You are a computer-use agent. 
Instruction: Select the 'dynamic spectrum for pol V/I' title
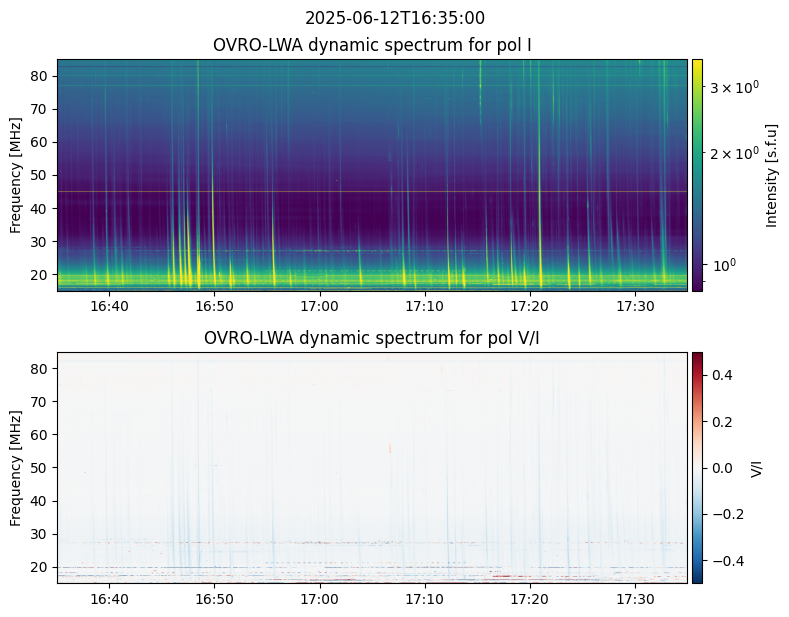(x=372, y=338)
